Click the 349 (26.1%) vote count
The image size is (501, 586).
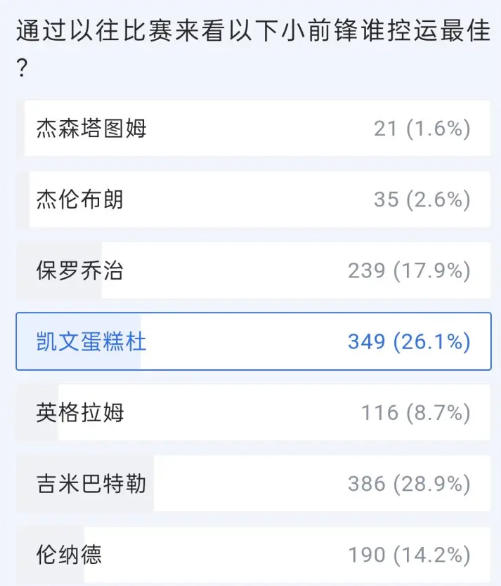(409, 342)
